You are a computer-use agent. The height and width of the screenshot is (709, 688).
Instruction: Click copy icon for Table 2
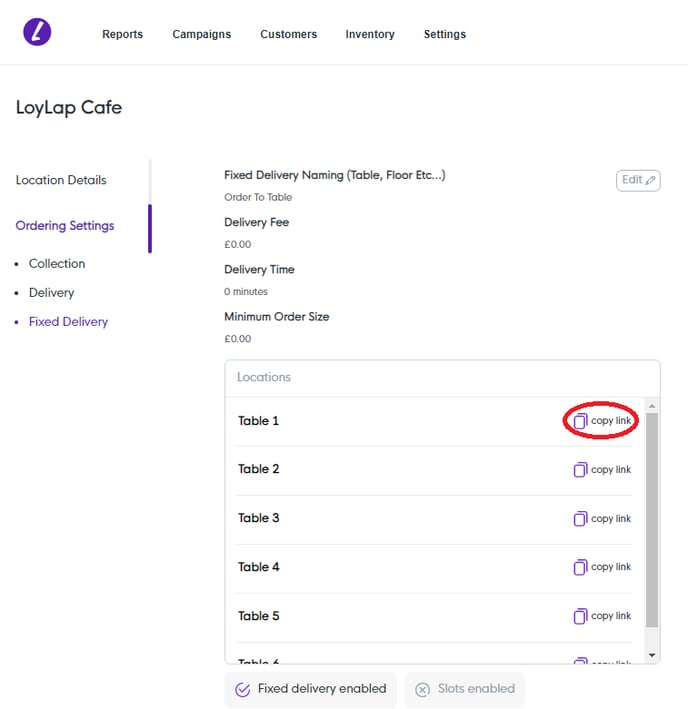coord(580,469)
